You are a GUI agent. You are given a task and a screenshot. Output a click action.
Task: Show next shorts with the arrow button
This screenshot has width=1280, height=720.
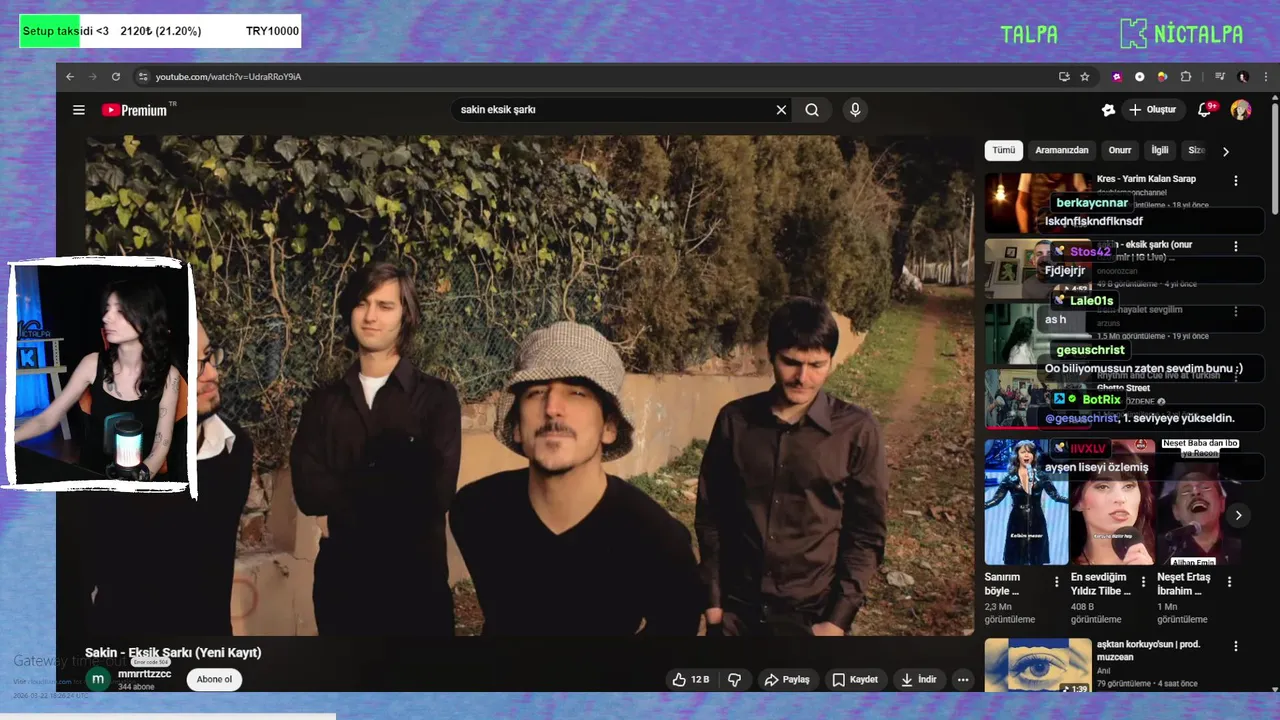point(1238,515)
